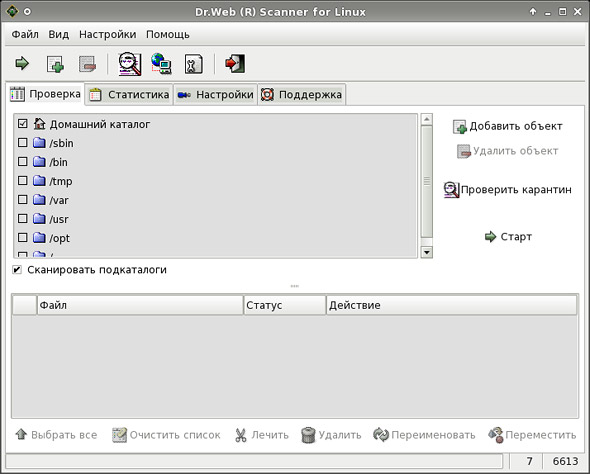Viewport: 590px width, 474px height.
Task: Click the Переместить button
Action: coord(532,435)
